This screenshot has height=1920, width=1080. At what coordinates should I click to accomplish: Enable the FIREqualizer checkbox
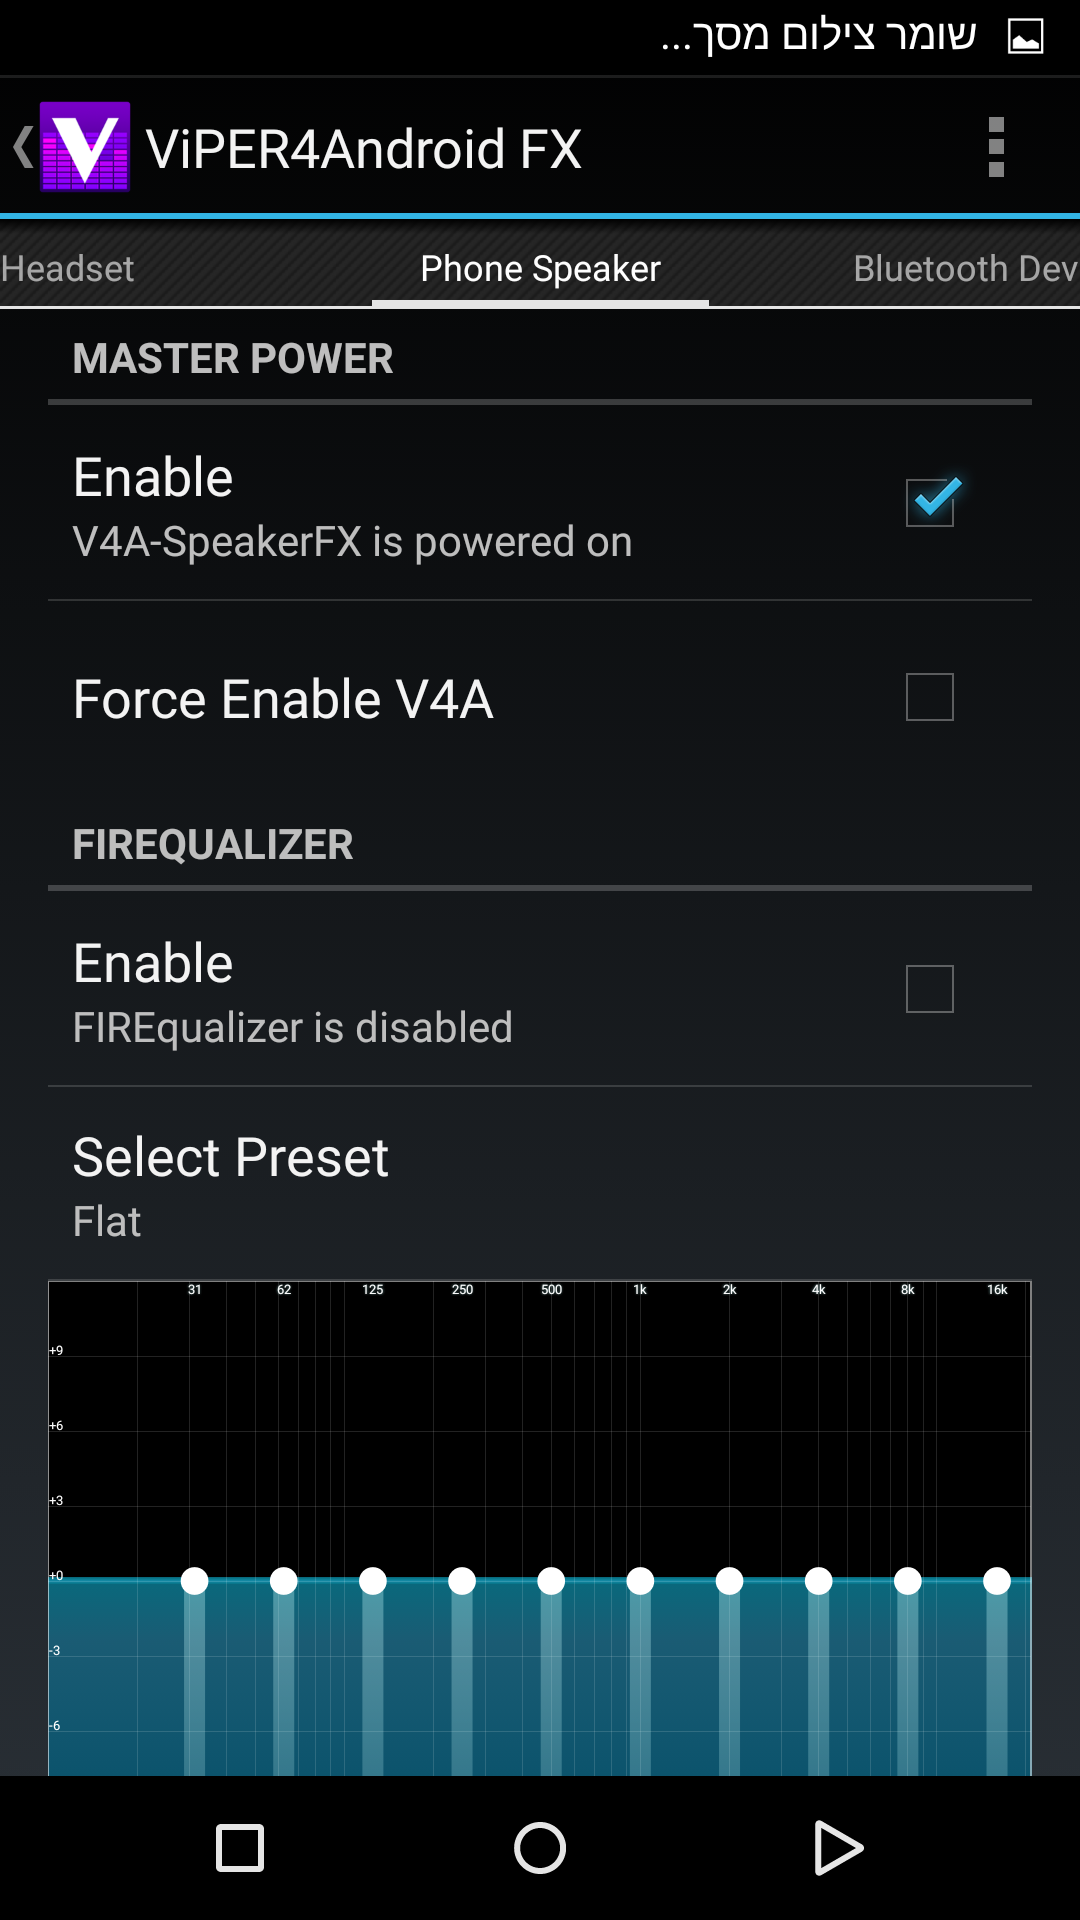[x=930, y=989]
